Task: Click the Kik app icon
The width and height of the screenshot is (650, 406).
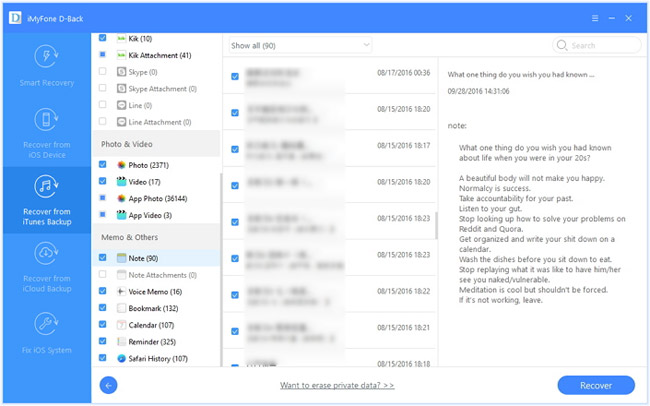Action: tap(121, 38)
